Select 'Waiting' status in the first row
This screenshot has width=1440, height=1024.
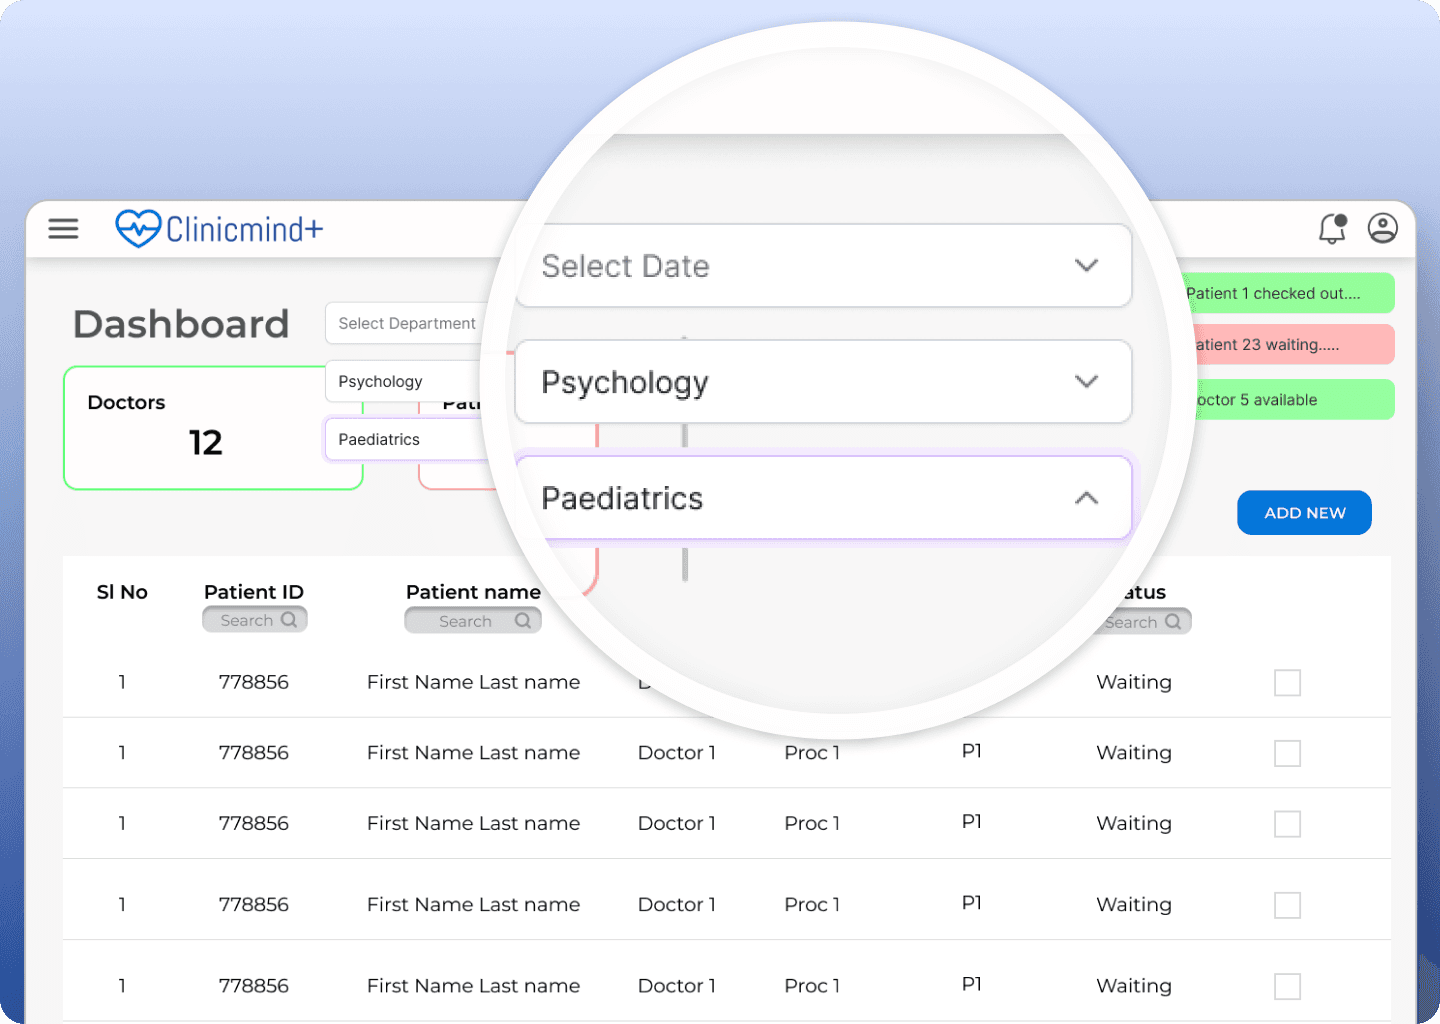(1134, 682)
